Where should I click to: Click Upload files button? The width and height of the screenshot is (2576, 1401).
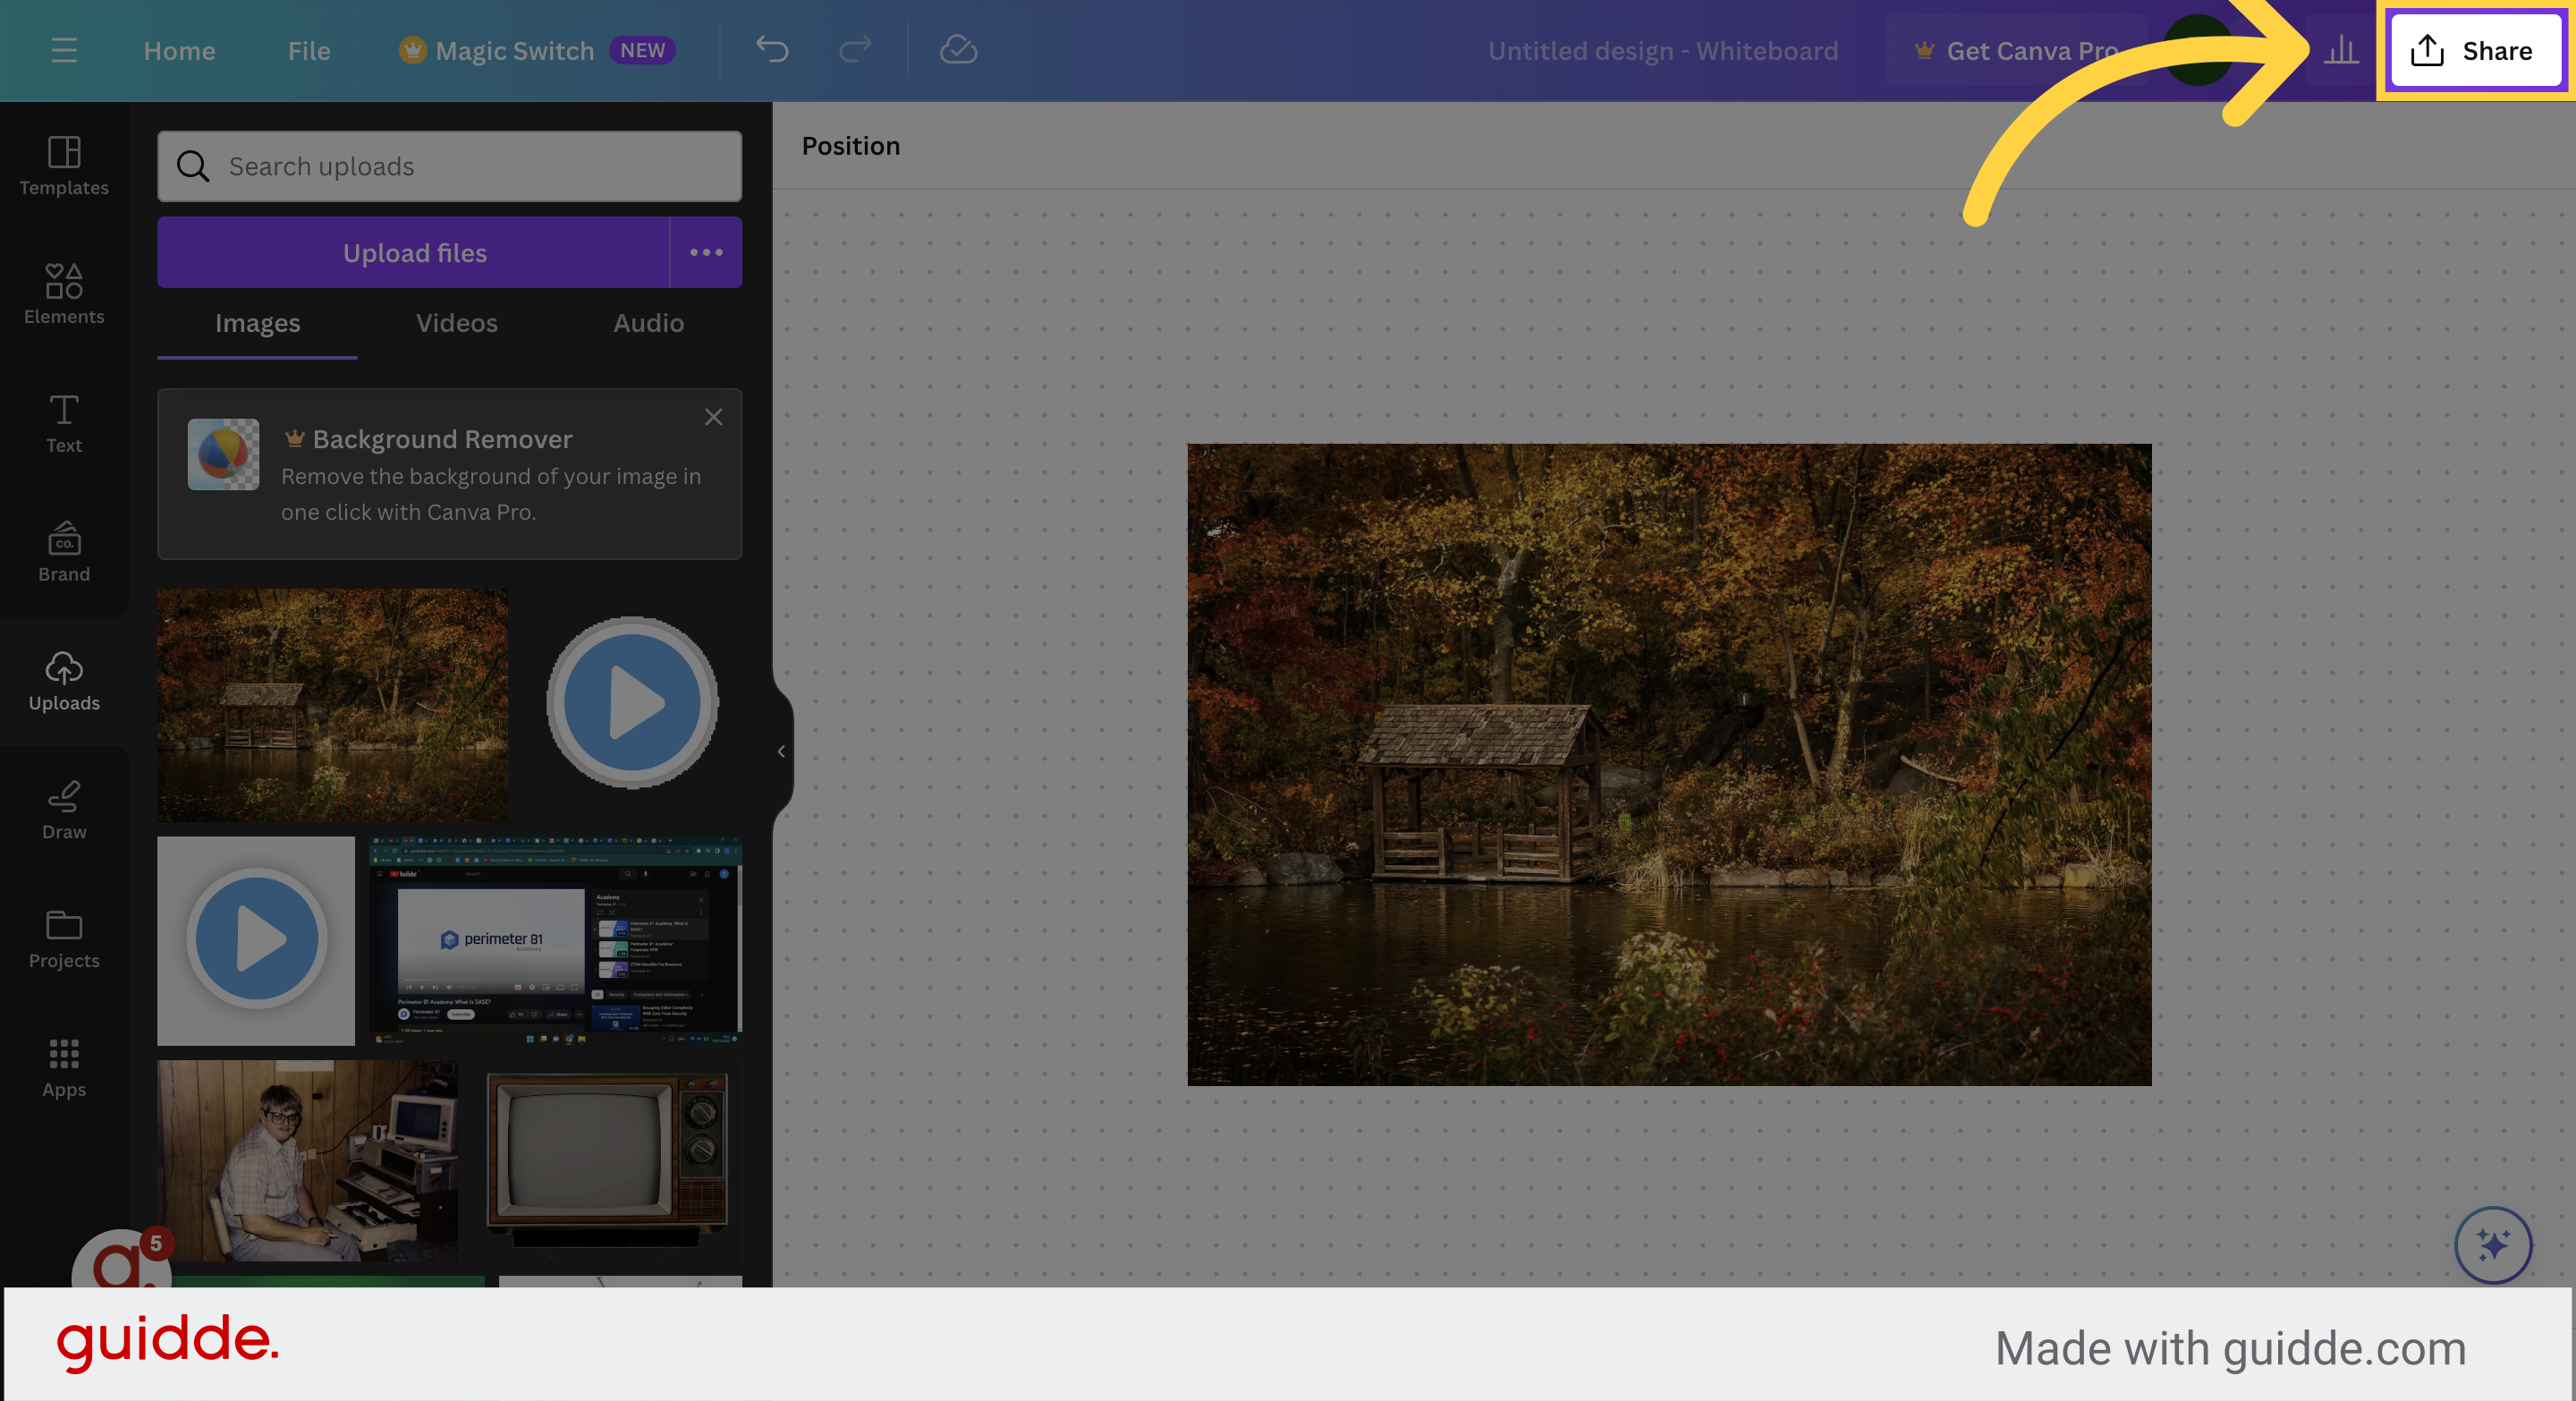[x=414, y=250]
